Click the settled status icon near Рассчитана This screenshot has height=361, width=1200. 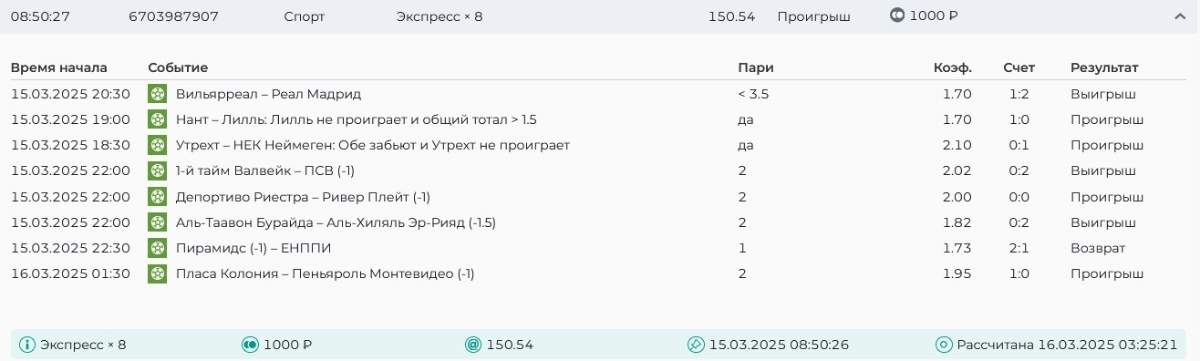coord(943,345)
